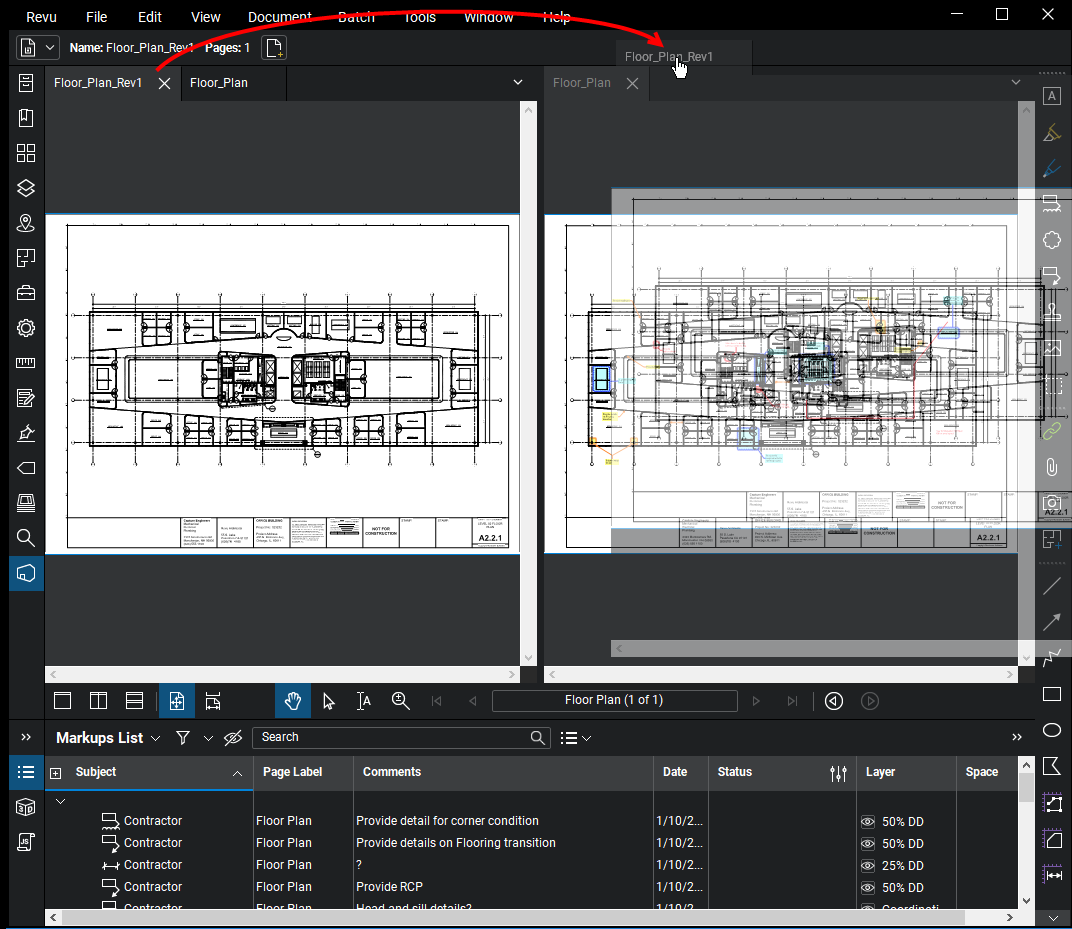Open the Tool Chest briefcase icon
This screenshot has height=929, width=1072.
(x=26, y=293)
